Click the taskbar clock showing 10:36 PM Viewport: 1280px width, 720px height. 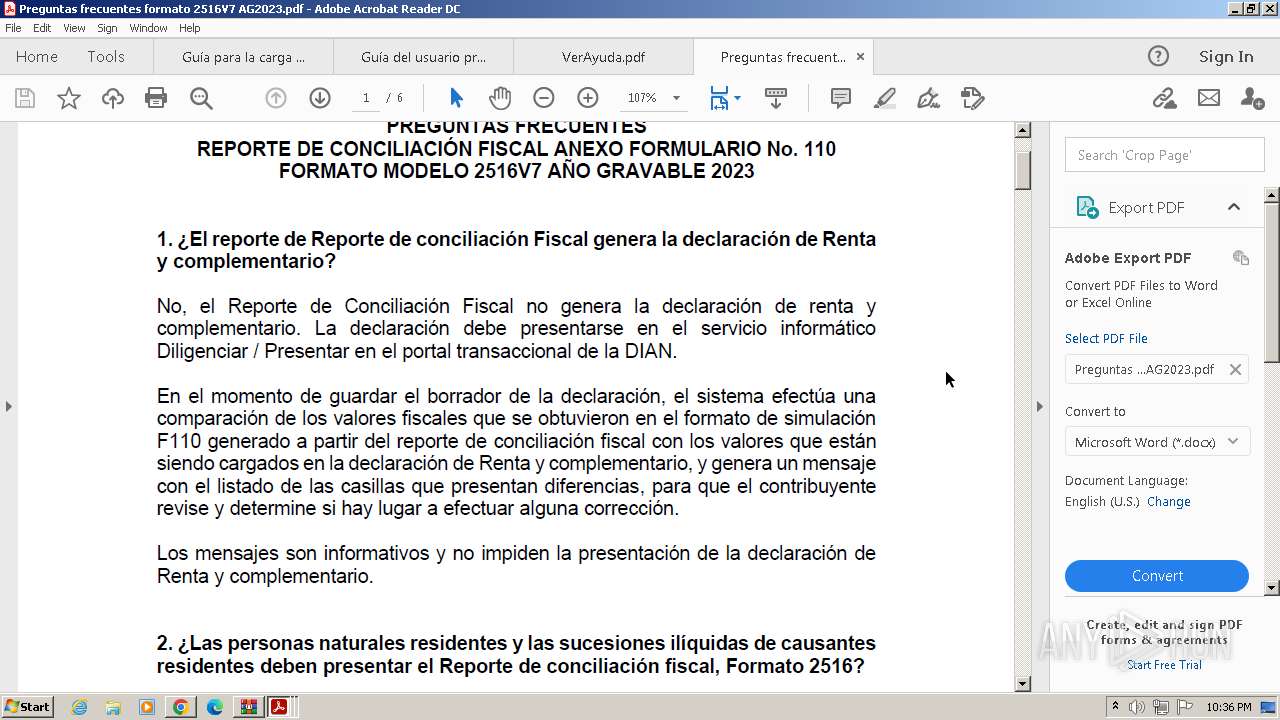(1229, 707)
